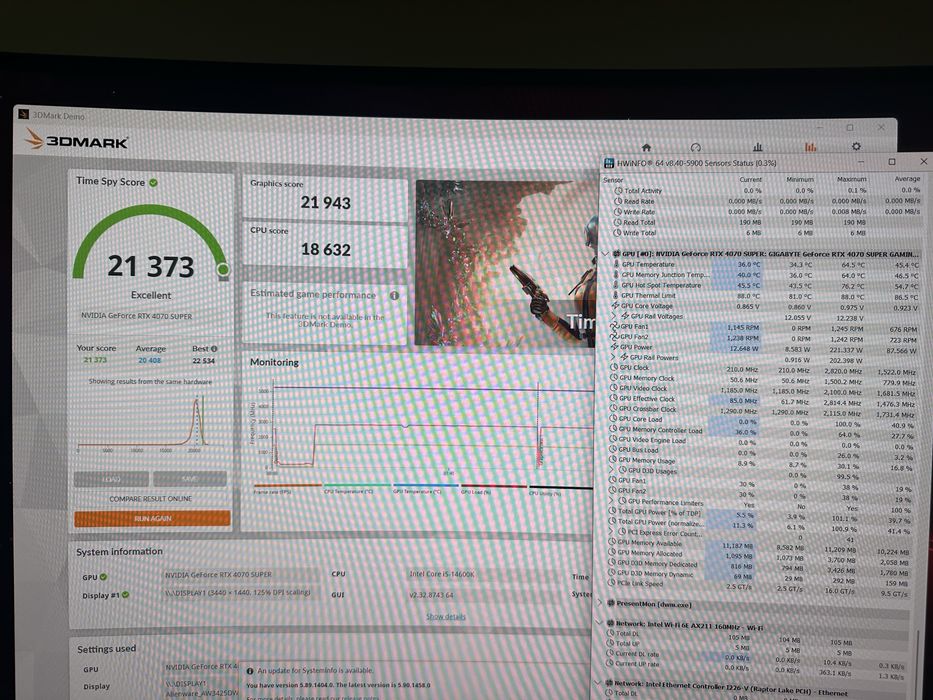
Task: Open the 3DMark Options gear icon
Action: (856, 146)
